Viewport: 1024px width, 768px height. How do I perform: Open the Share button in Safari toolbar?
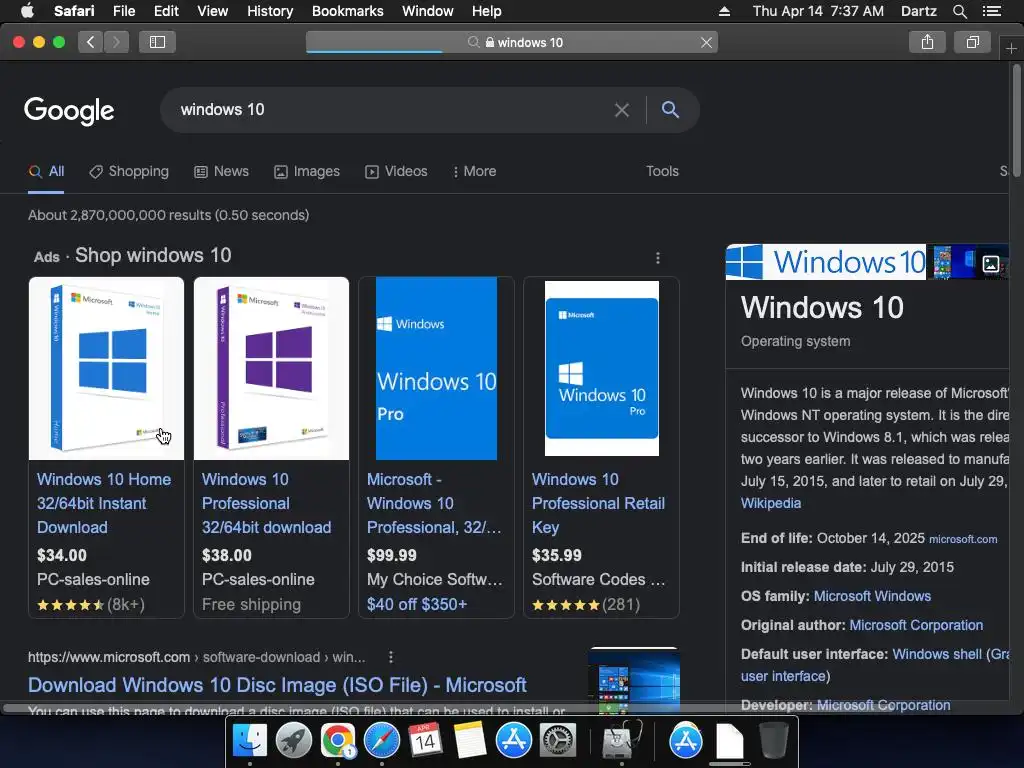pos(927,42)
